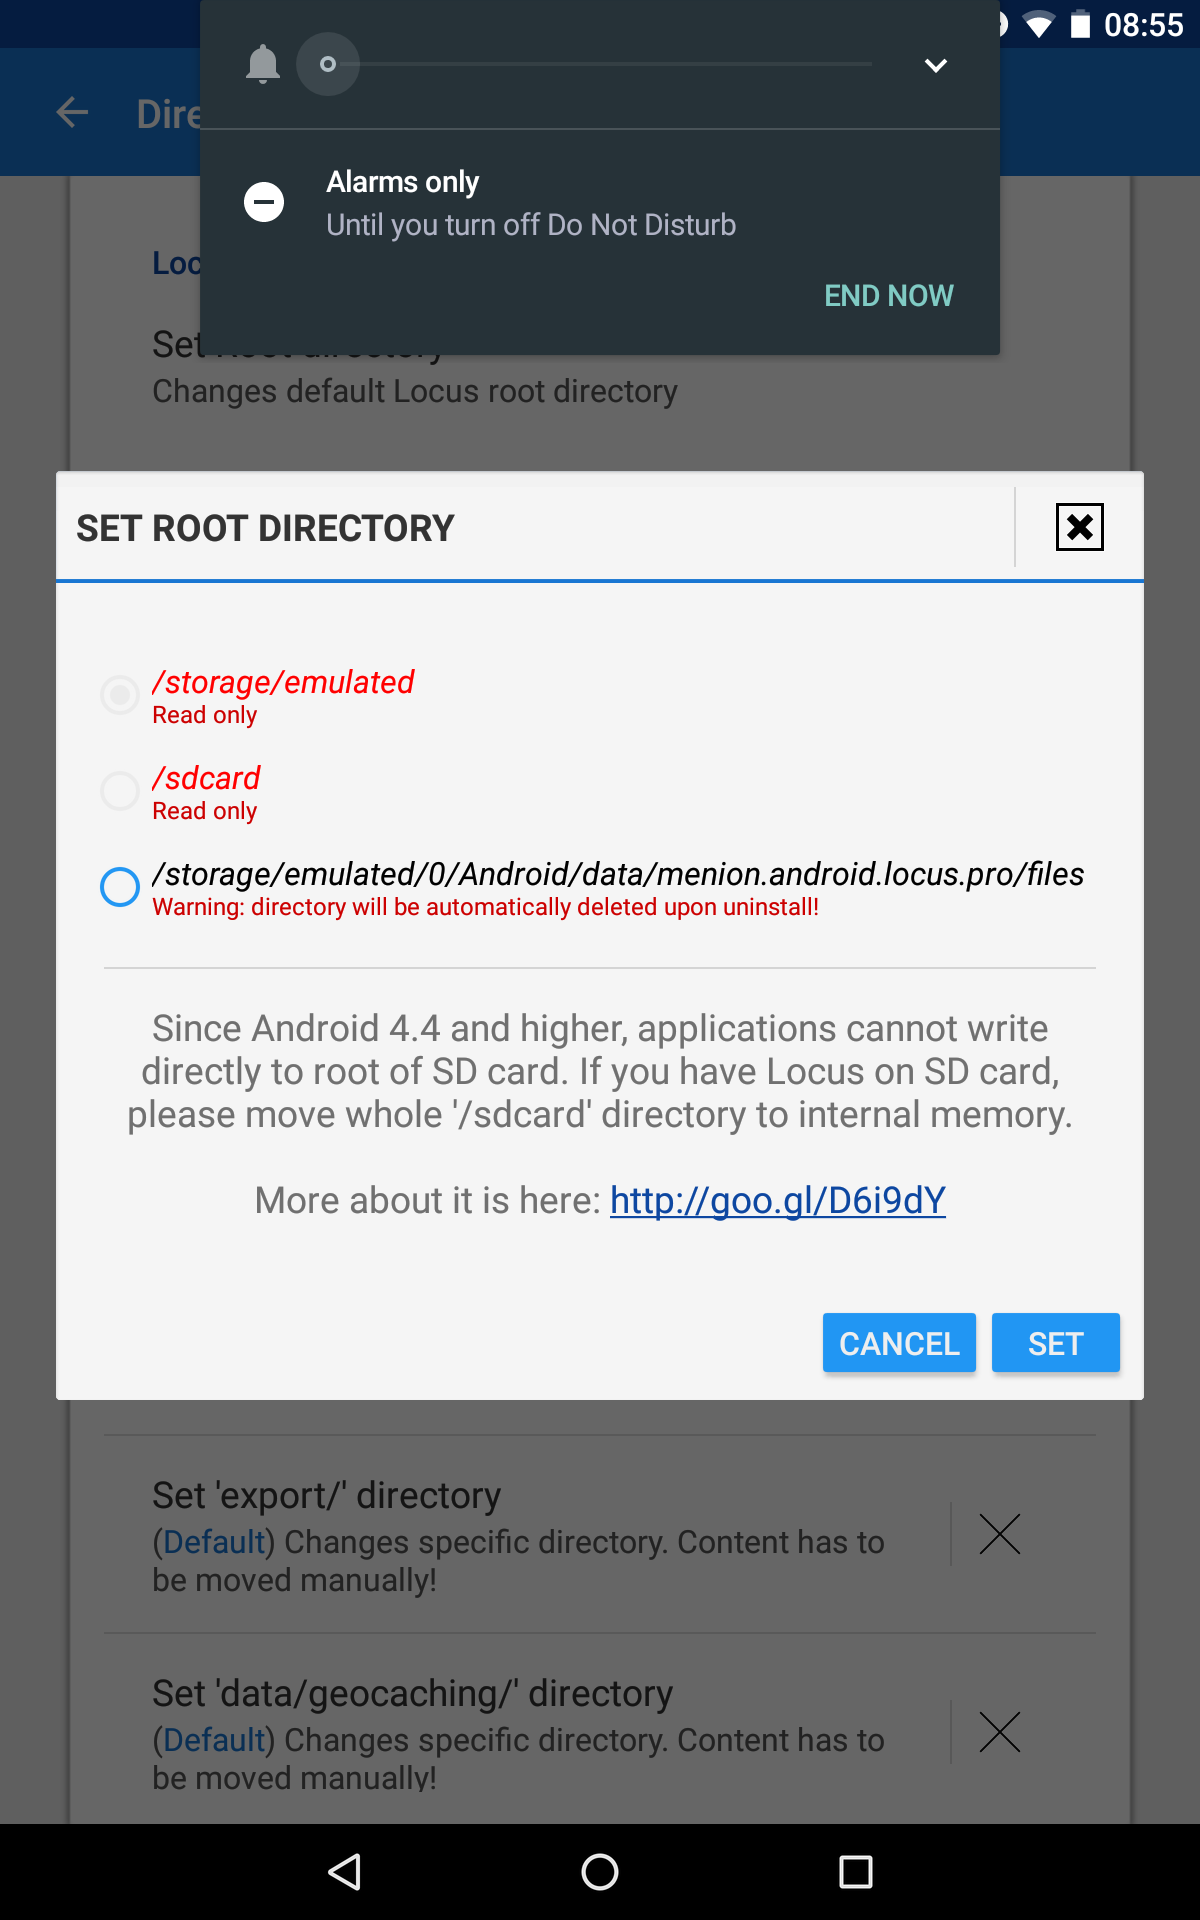Select the /storage/emulated radio option

120,694
